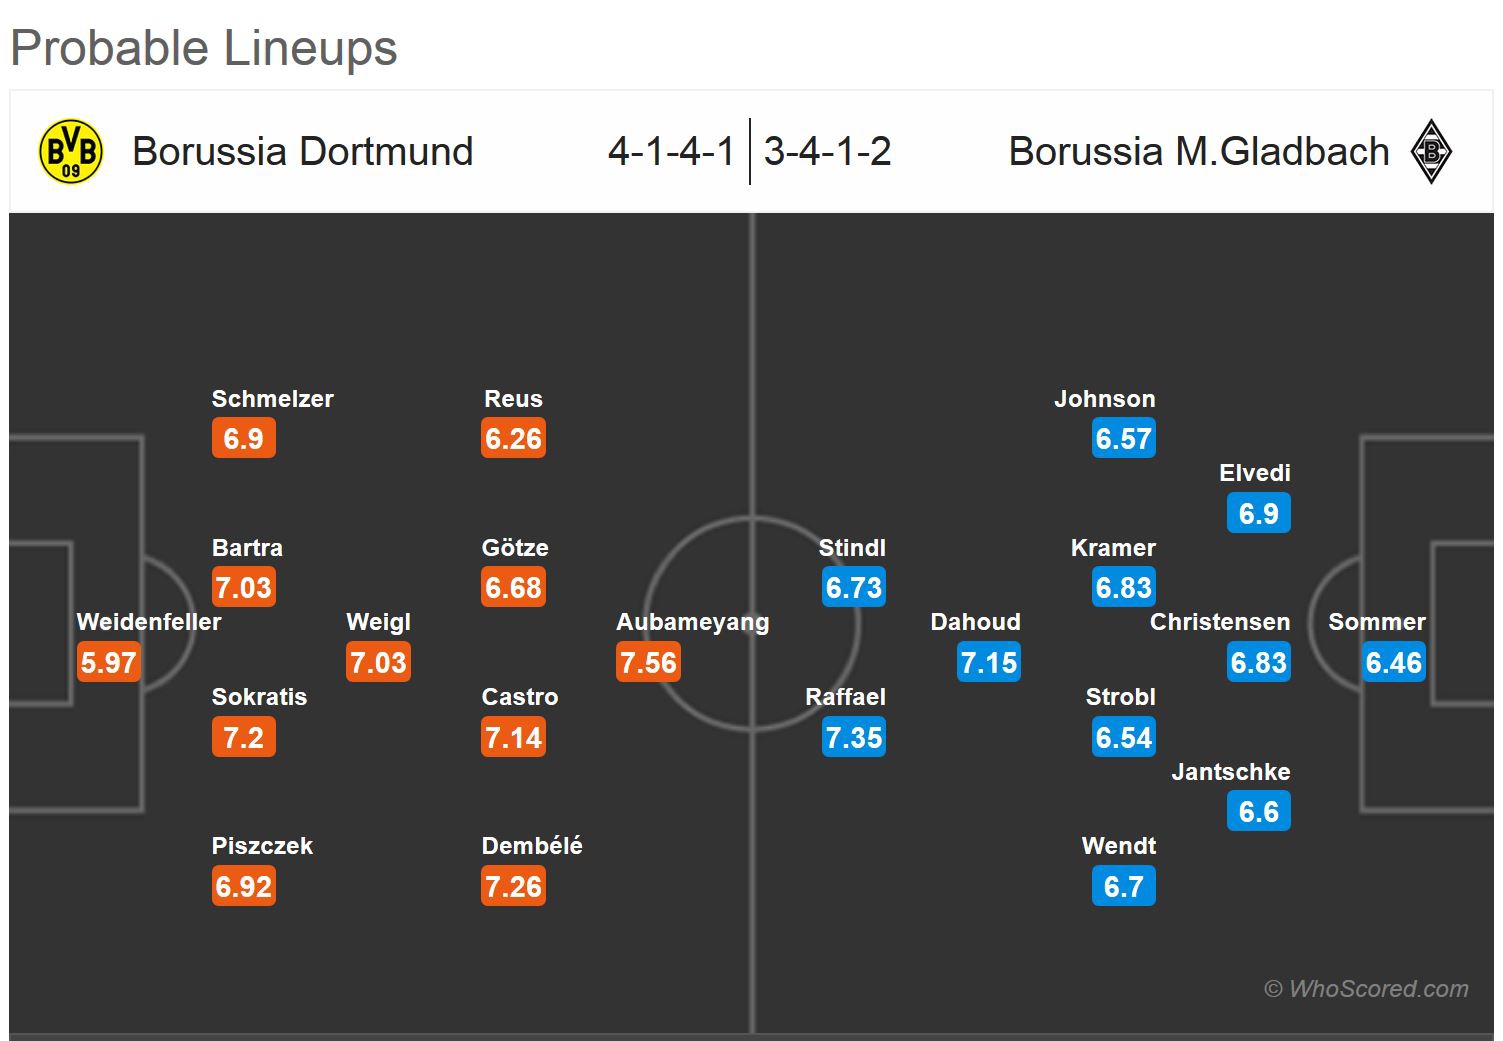Image resolution: width=1503 pixels, height=1041 pixels.
Task: Click Sommer's 6.46 rating badge
Action: click(x=1393, y=662)
